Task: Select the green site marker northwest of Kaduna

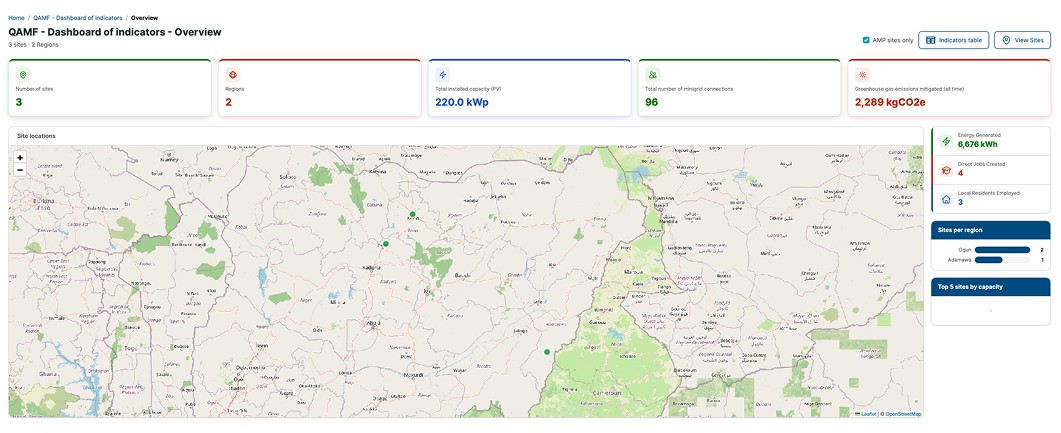Action: coord(386,244)
